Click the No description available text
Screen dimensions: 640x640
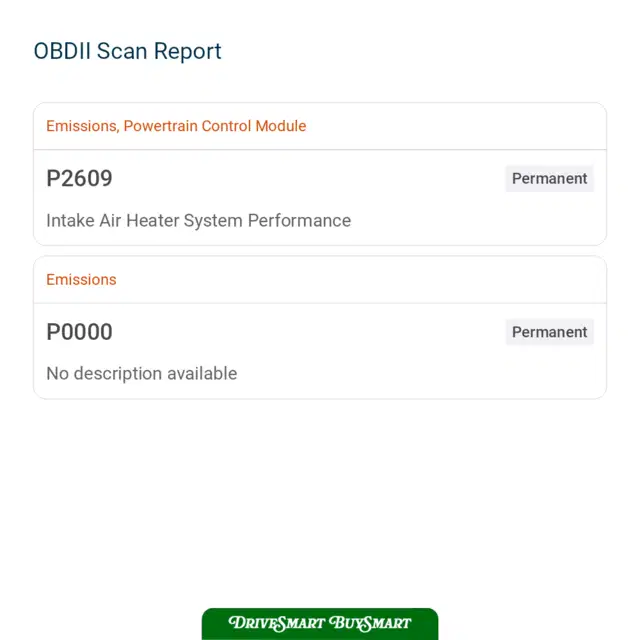[142, 373]
